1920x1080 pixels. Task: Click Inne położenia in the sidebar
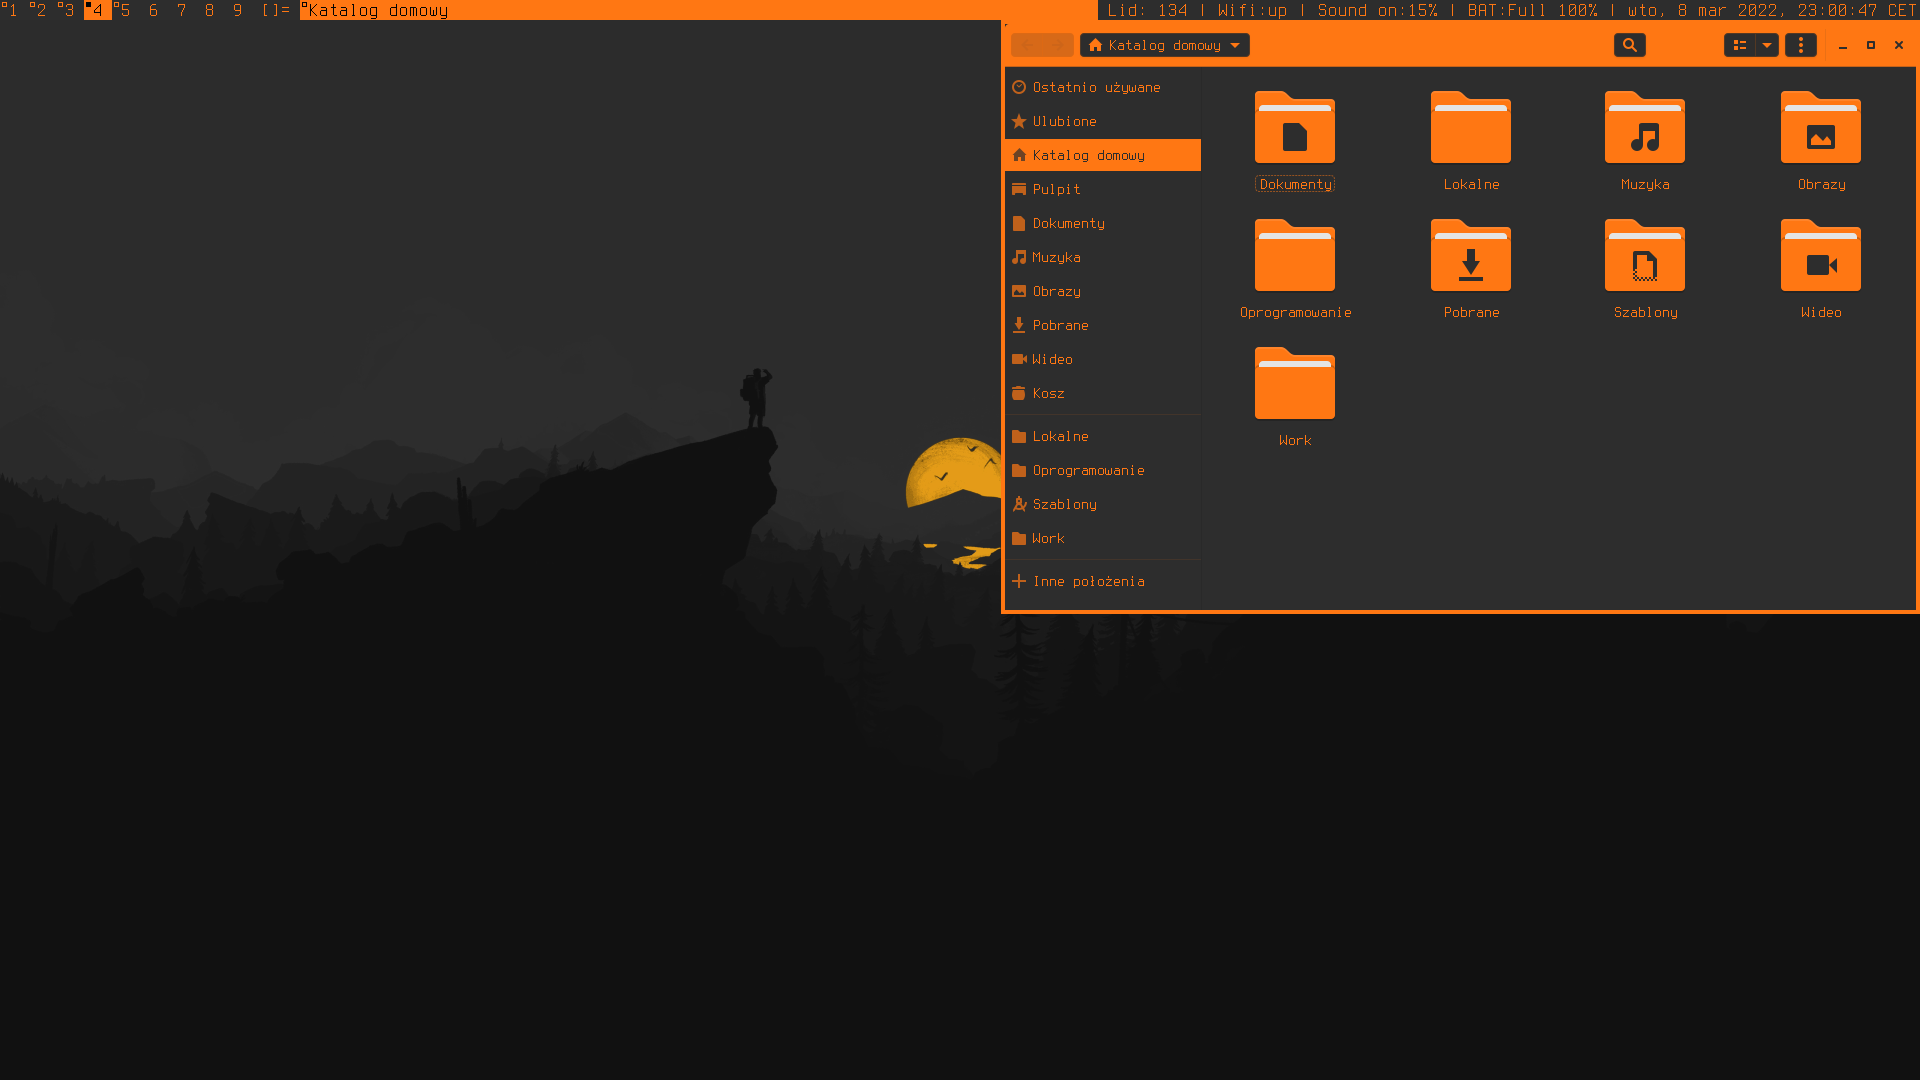point(1088,581)
